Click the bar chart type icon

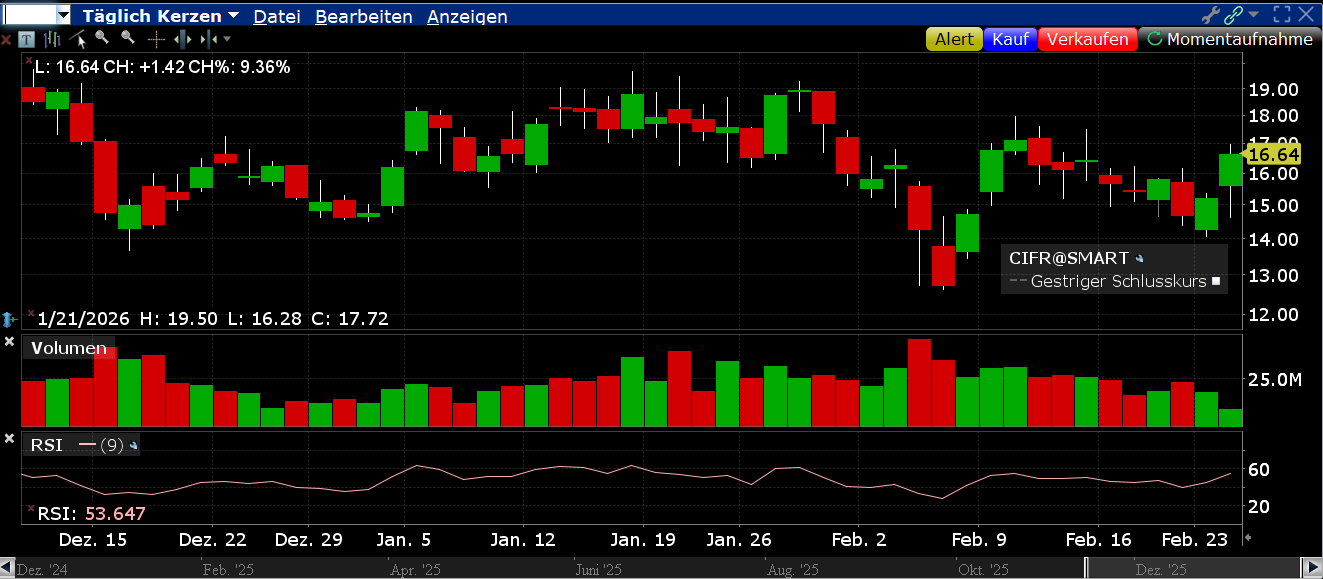tap(52, 39)
